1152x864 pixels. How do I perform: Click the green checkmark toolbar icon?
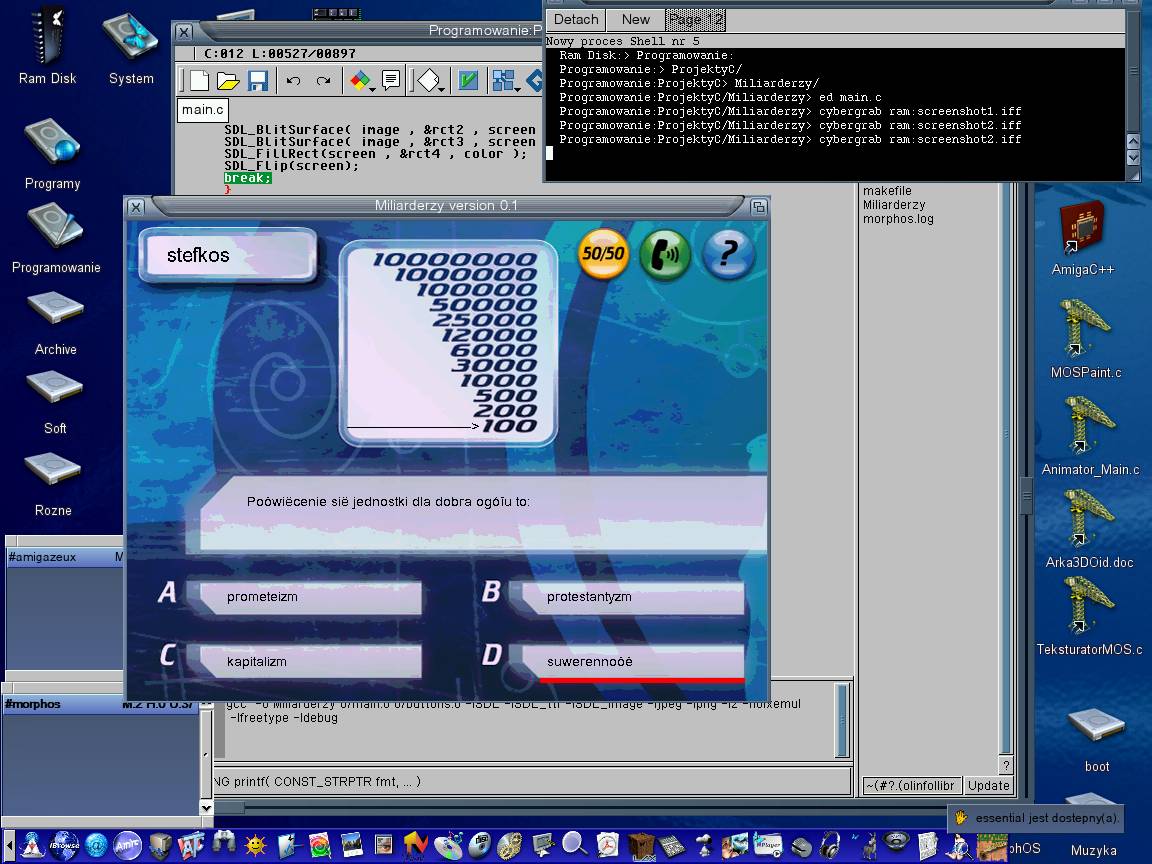(x=468, y=80)
